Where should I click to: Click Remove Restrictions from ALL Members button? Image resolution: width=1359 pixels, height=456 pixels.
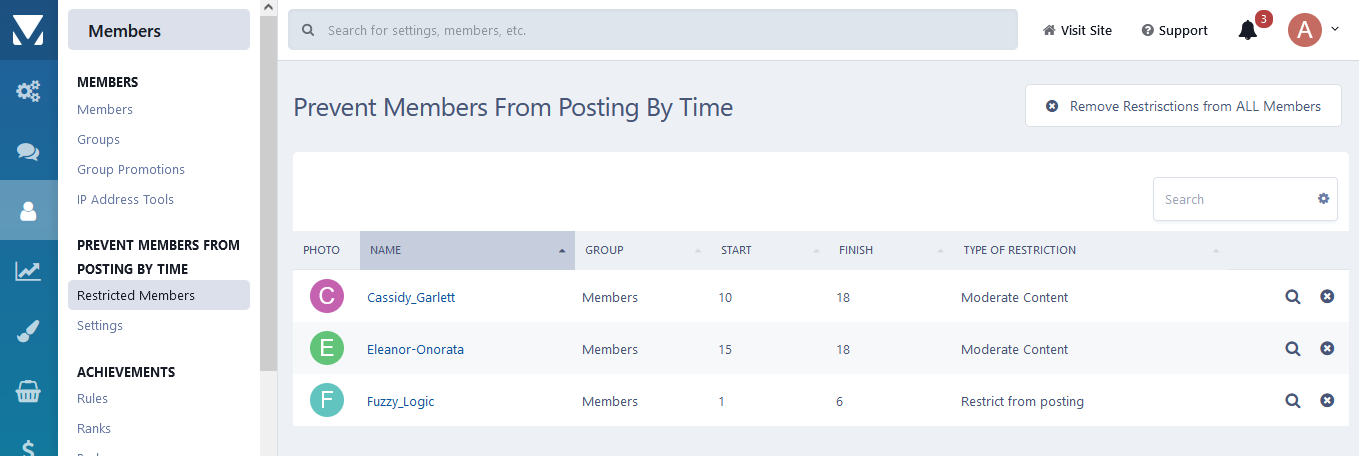pyautogui.click(x=1183, y=106)
